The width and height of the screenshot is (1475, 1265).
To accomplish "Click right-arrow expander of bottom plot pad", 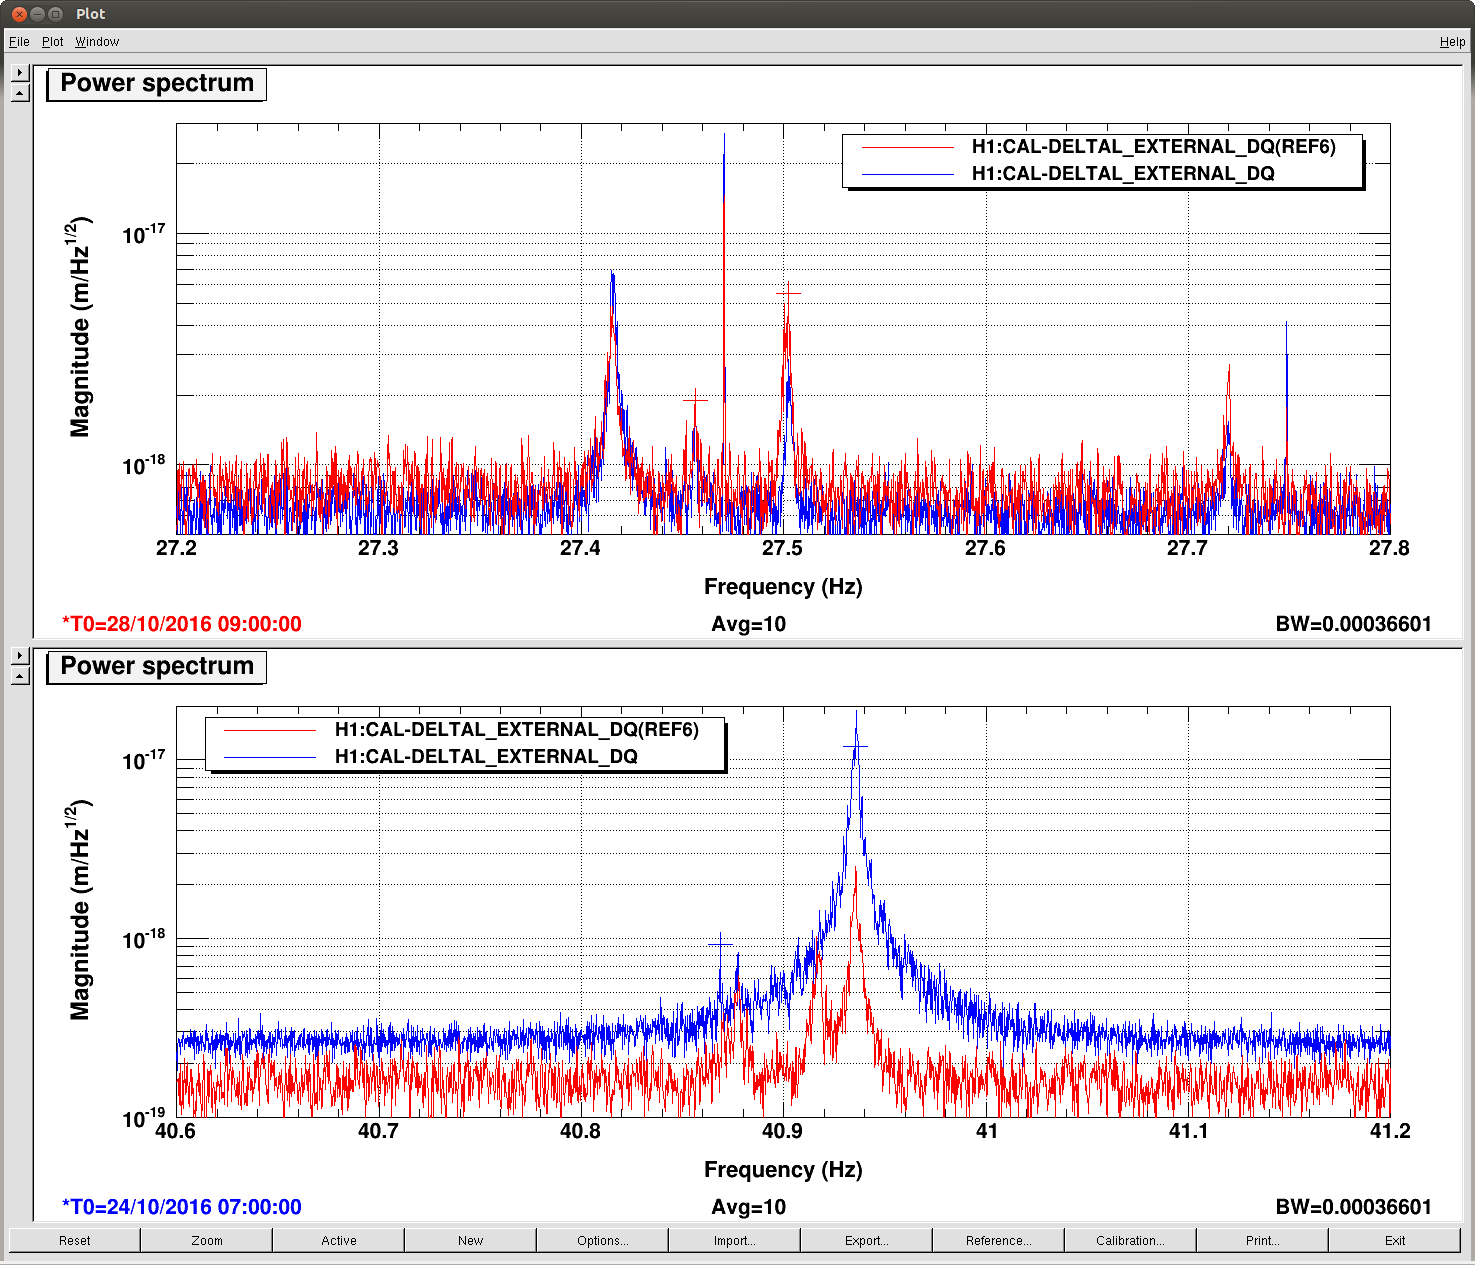I will click(x=20, y=656).
